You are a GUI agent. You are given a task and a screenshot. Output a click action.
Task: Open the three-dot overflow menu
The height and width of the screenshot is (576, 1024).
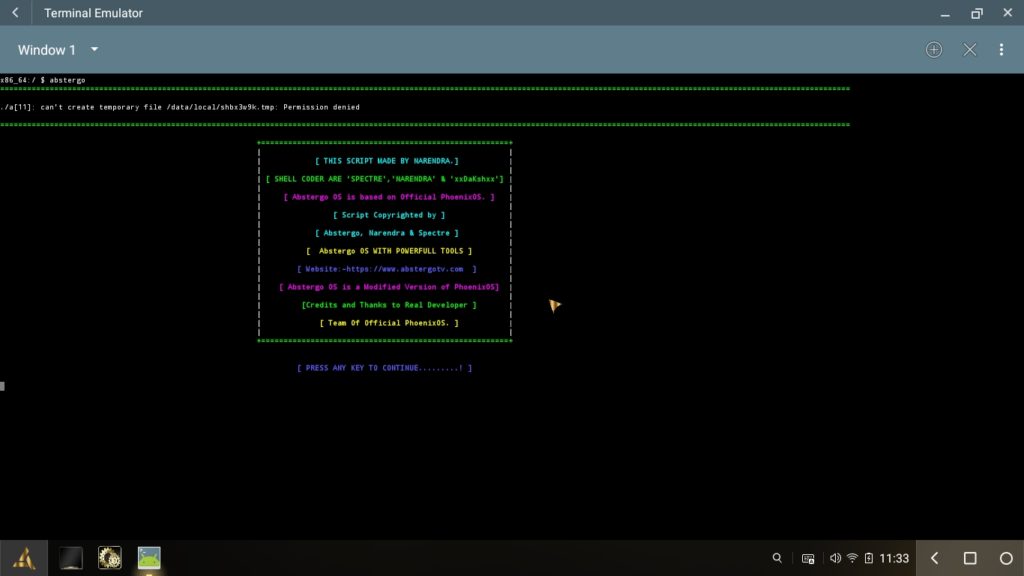[1001, 50]
